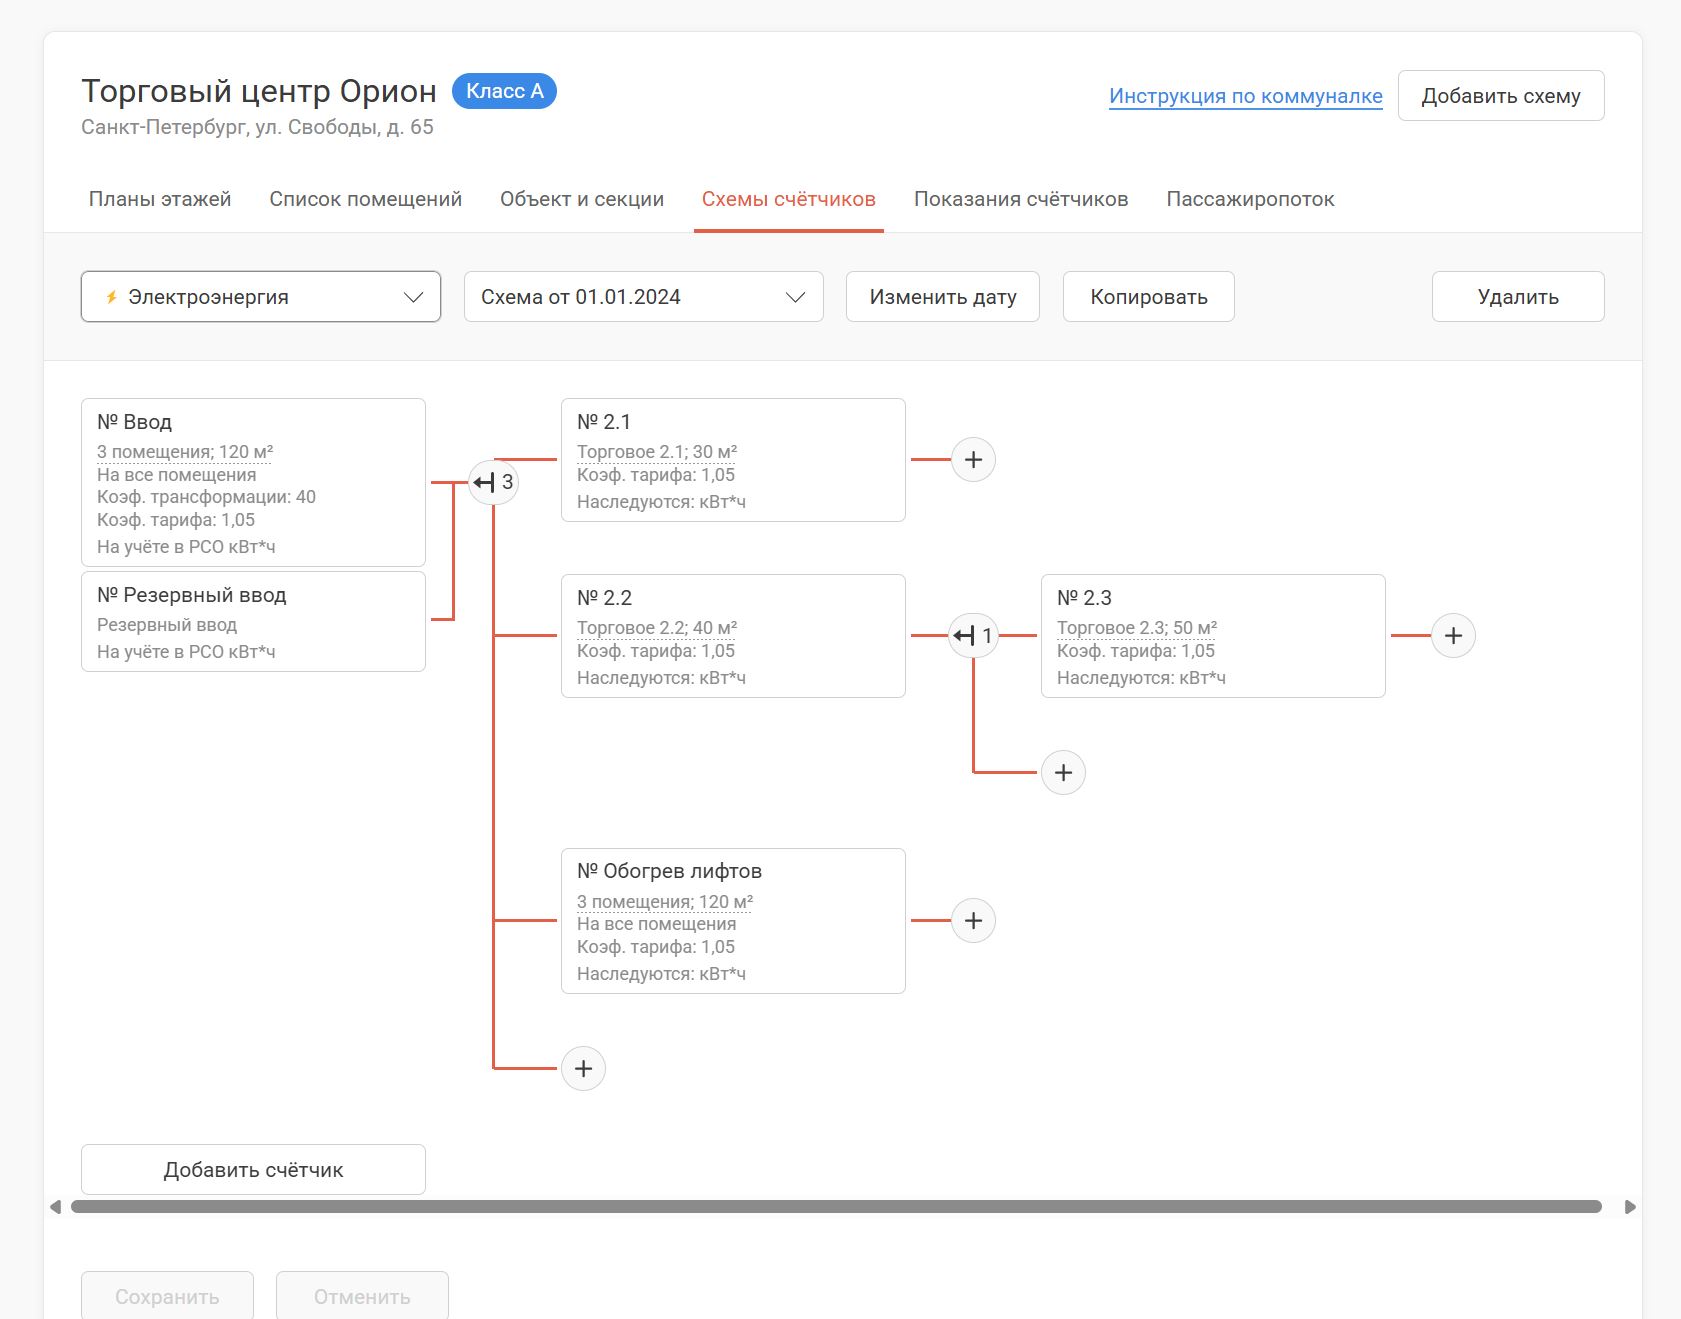Click 'Торговое 2.3; 50 м²' text

coord(1137,628)
